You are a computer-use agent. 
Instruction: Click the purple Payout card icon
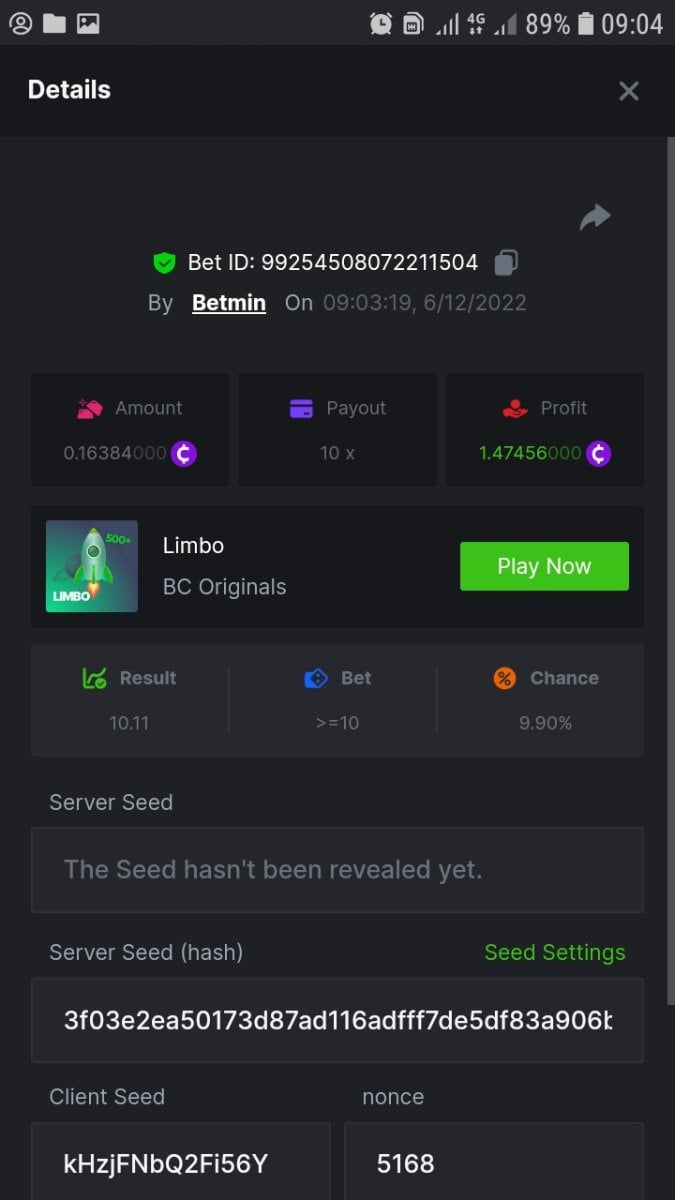(301, 408)
